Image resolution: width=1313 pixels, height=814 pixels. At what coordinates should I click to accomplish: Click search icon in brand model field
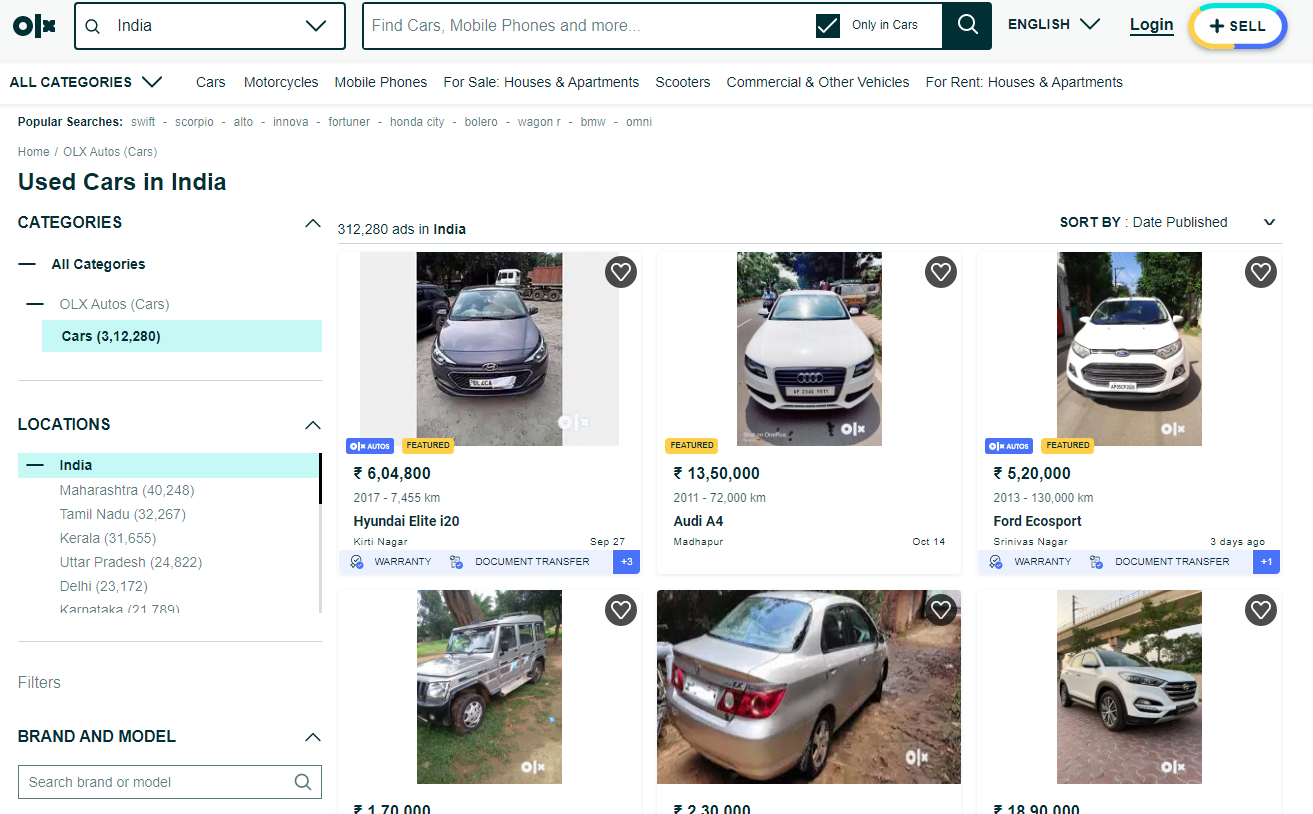(x=303, y=782)
